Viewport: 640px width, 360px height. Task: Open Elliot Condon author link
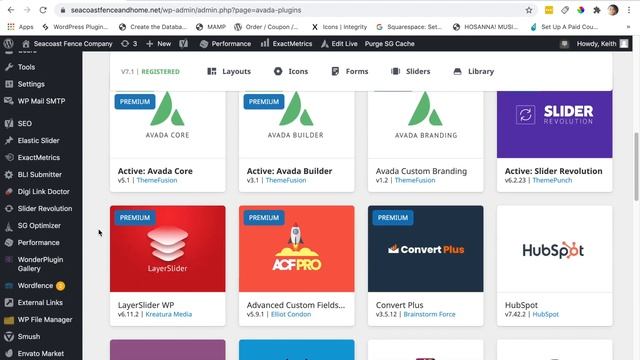pyautogui.click(x=291, y=314)
